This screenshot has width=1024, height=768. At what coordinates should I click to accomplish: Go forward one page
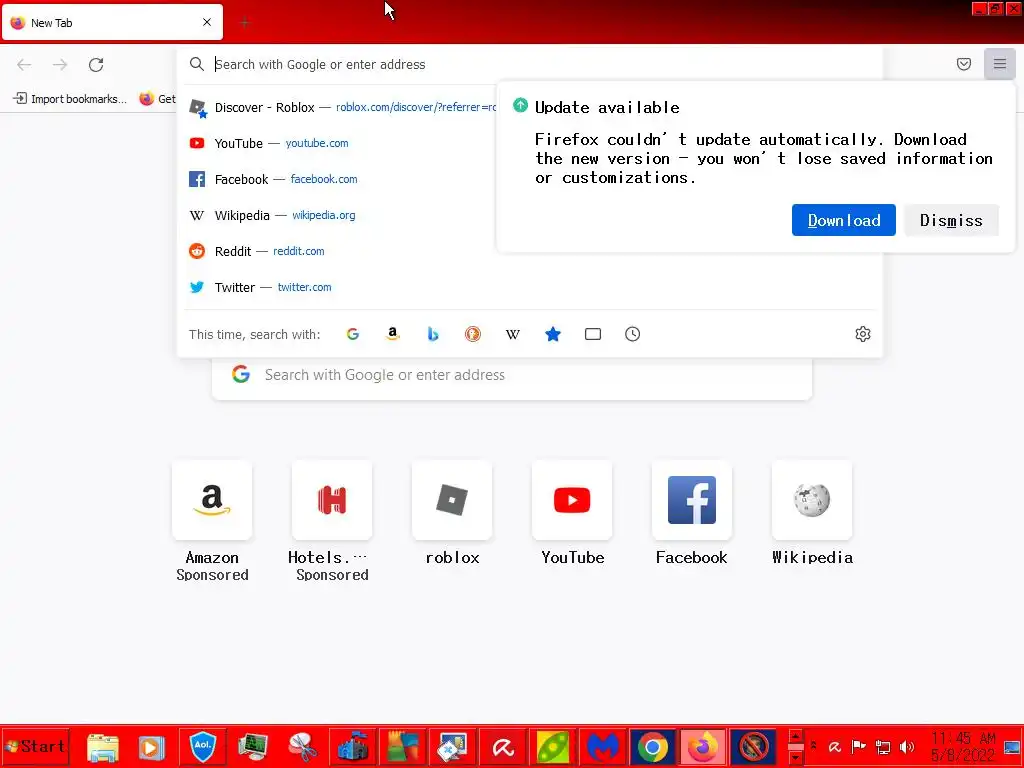[60, 65]
